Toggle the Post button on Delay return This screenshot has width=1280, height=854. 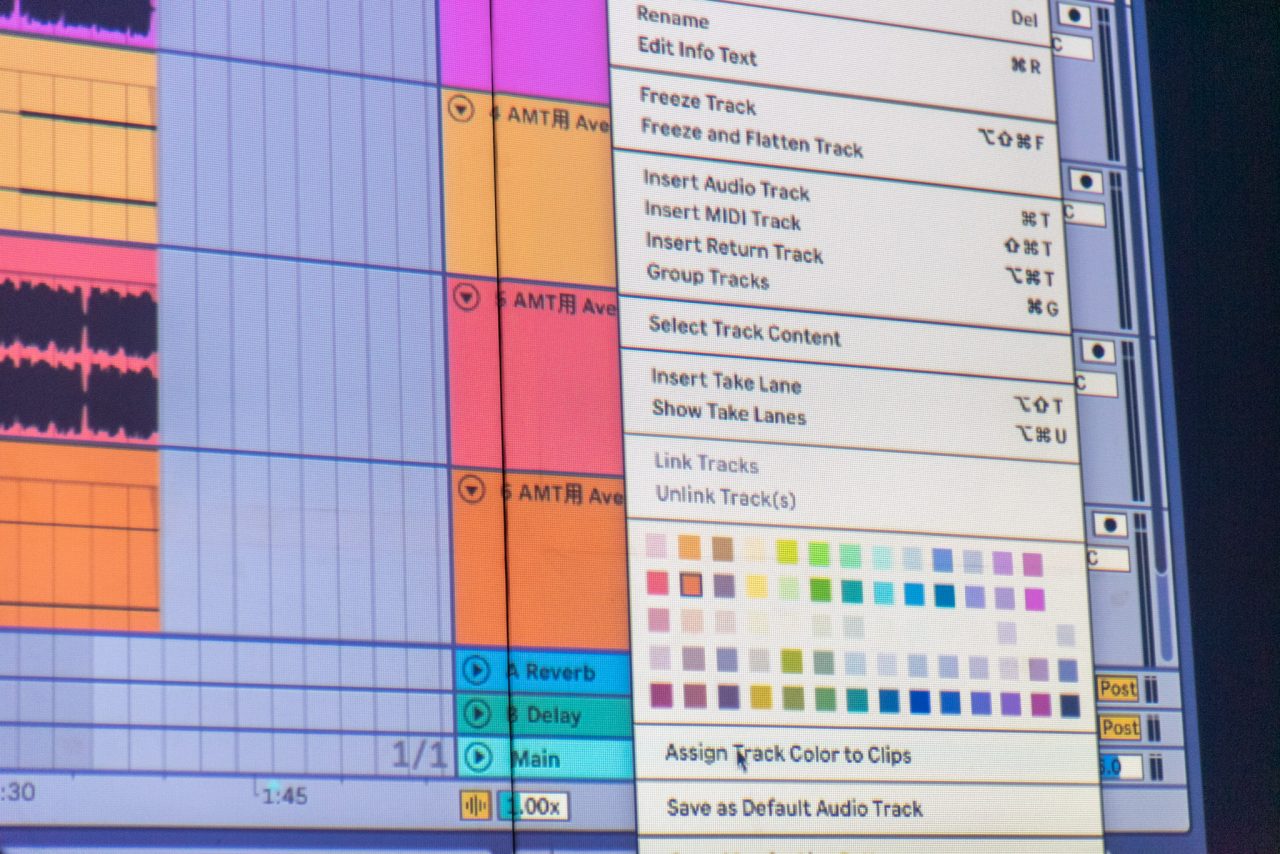[1119, 727]
